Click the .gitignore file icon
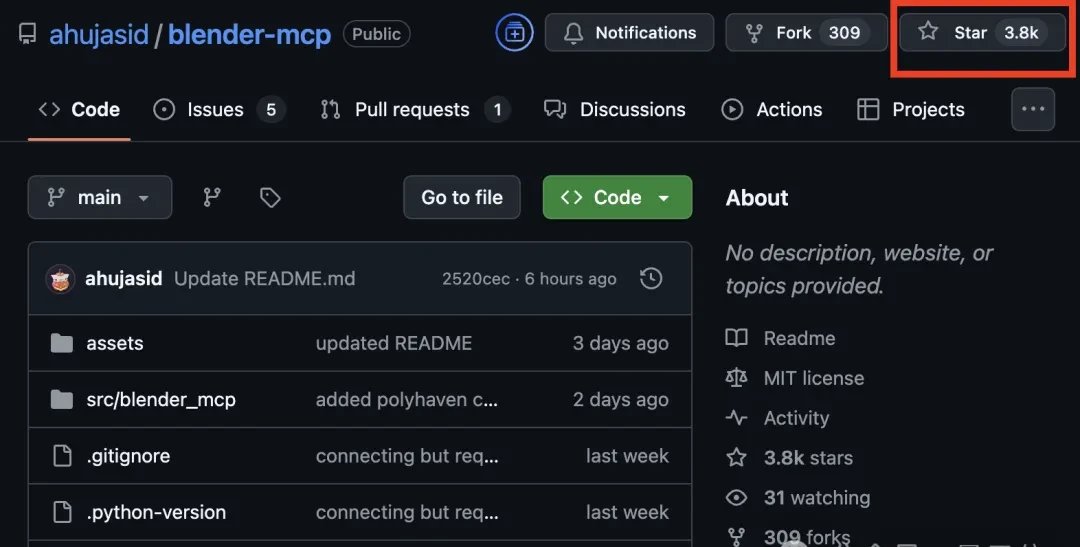This screenshot has height=547, width=1080. (x=62, y=456)
